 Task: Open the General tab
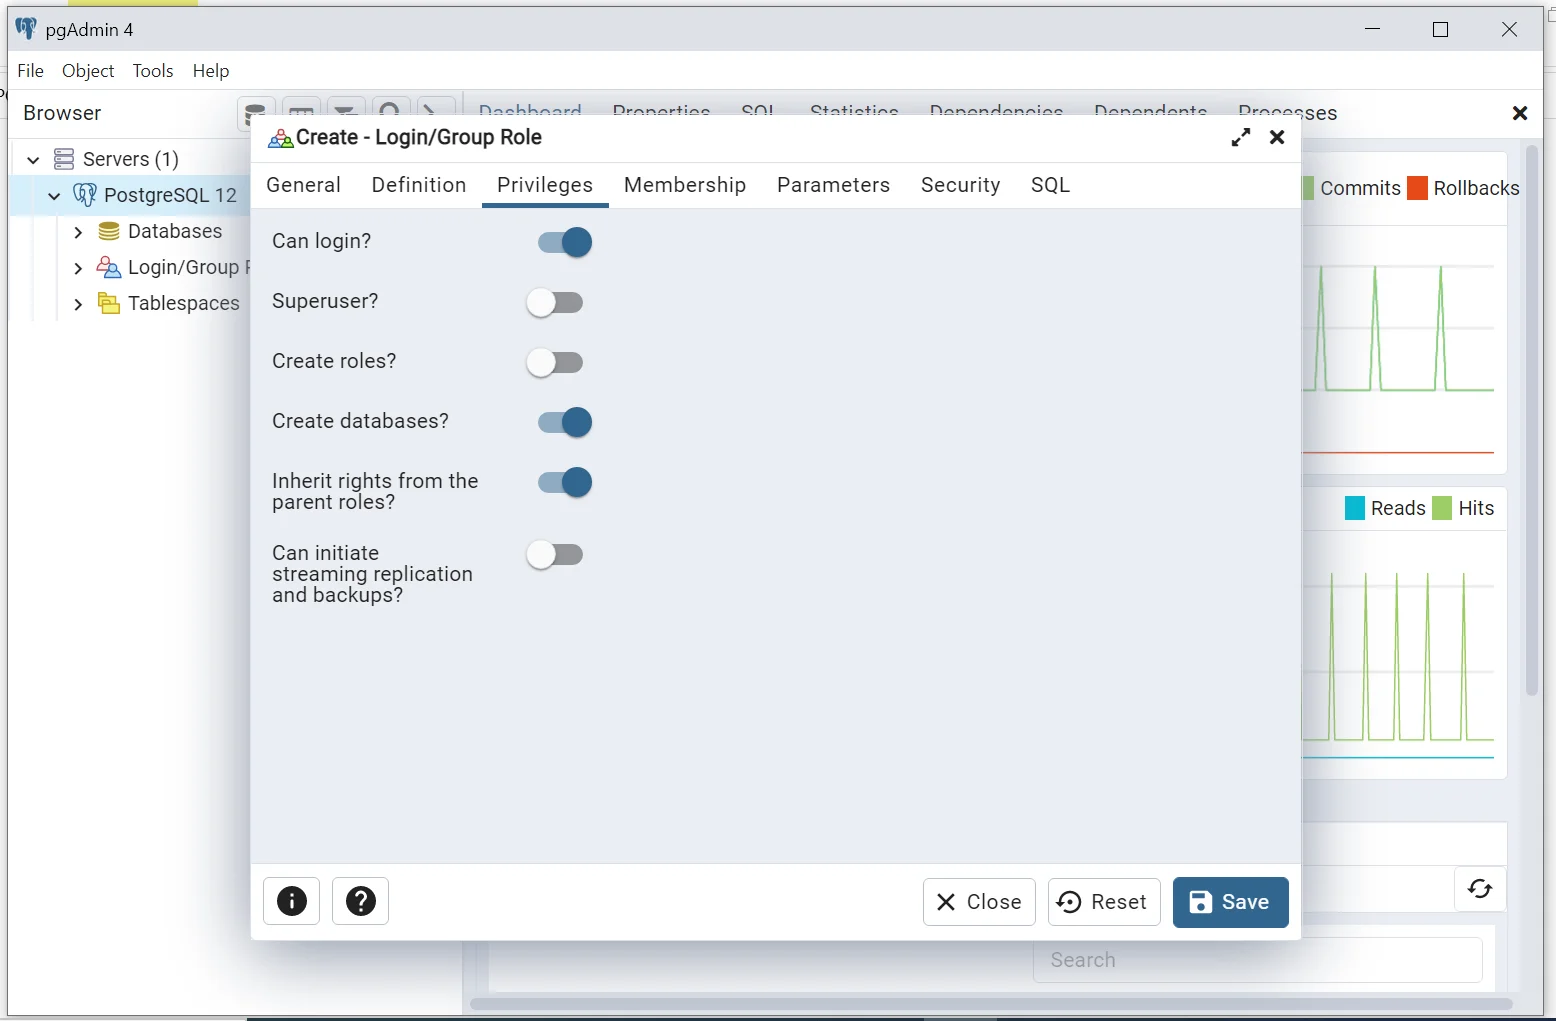[x=303, y=185]
